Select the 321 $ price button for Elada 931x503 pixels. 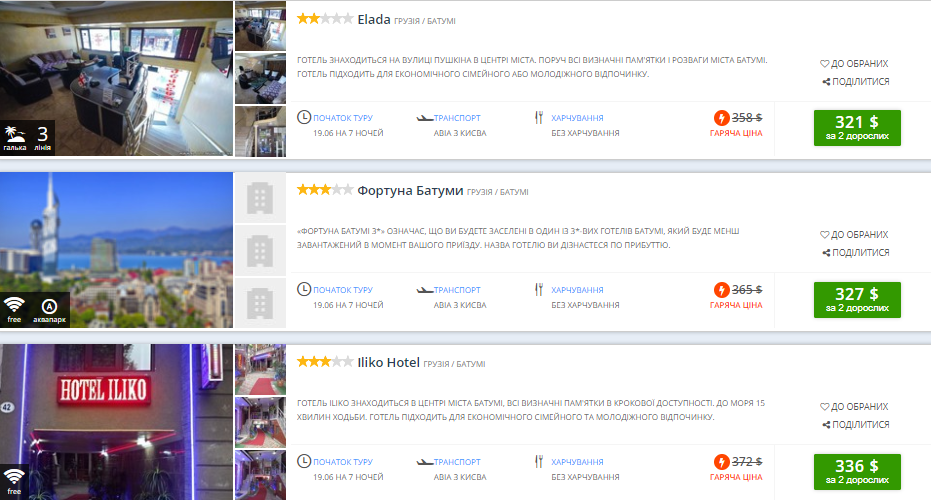click(857, 128)
